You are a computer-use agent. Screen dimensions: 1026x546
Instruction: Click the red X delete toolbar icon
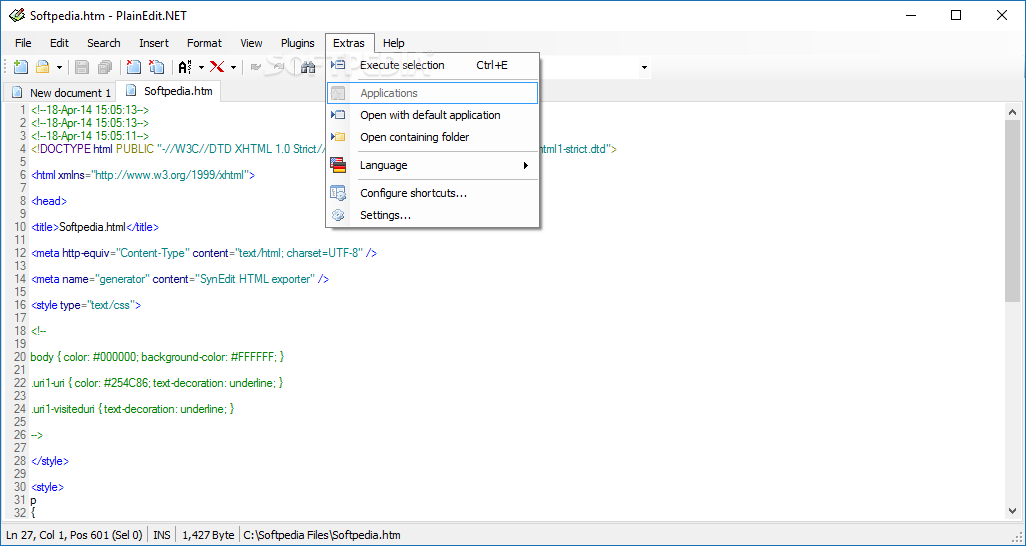pos(217,67)
